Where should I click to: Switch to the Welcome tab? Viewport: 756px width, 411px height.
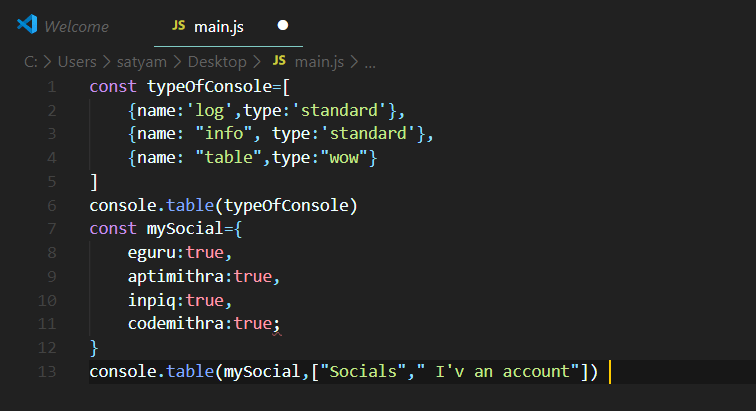coord(76,27)
